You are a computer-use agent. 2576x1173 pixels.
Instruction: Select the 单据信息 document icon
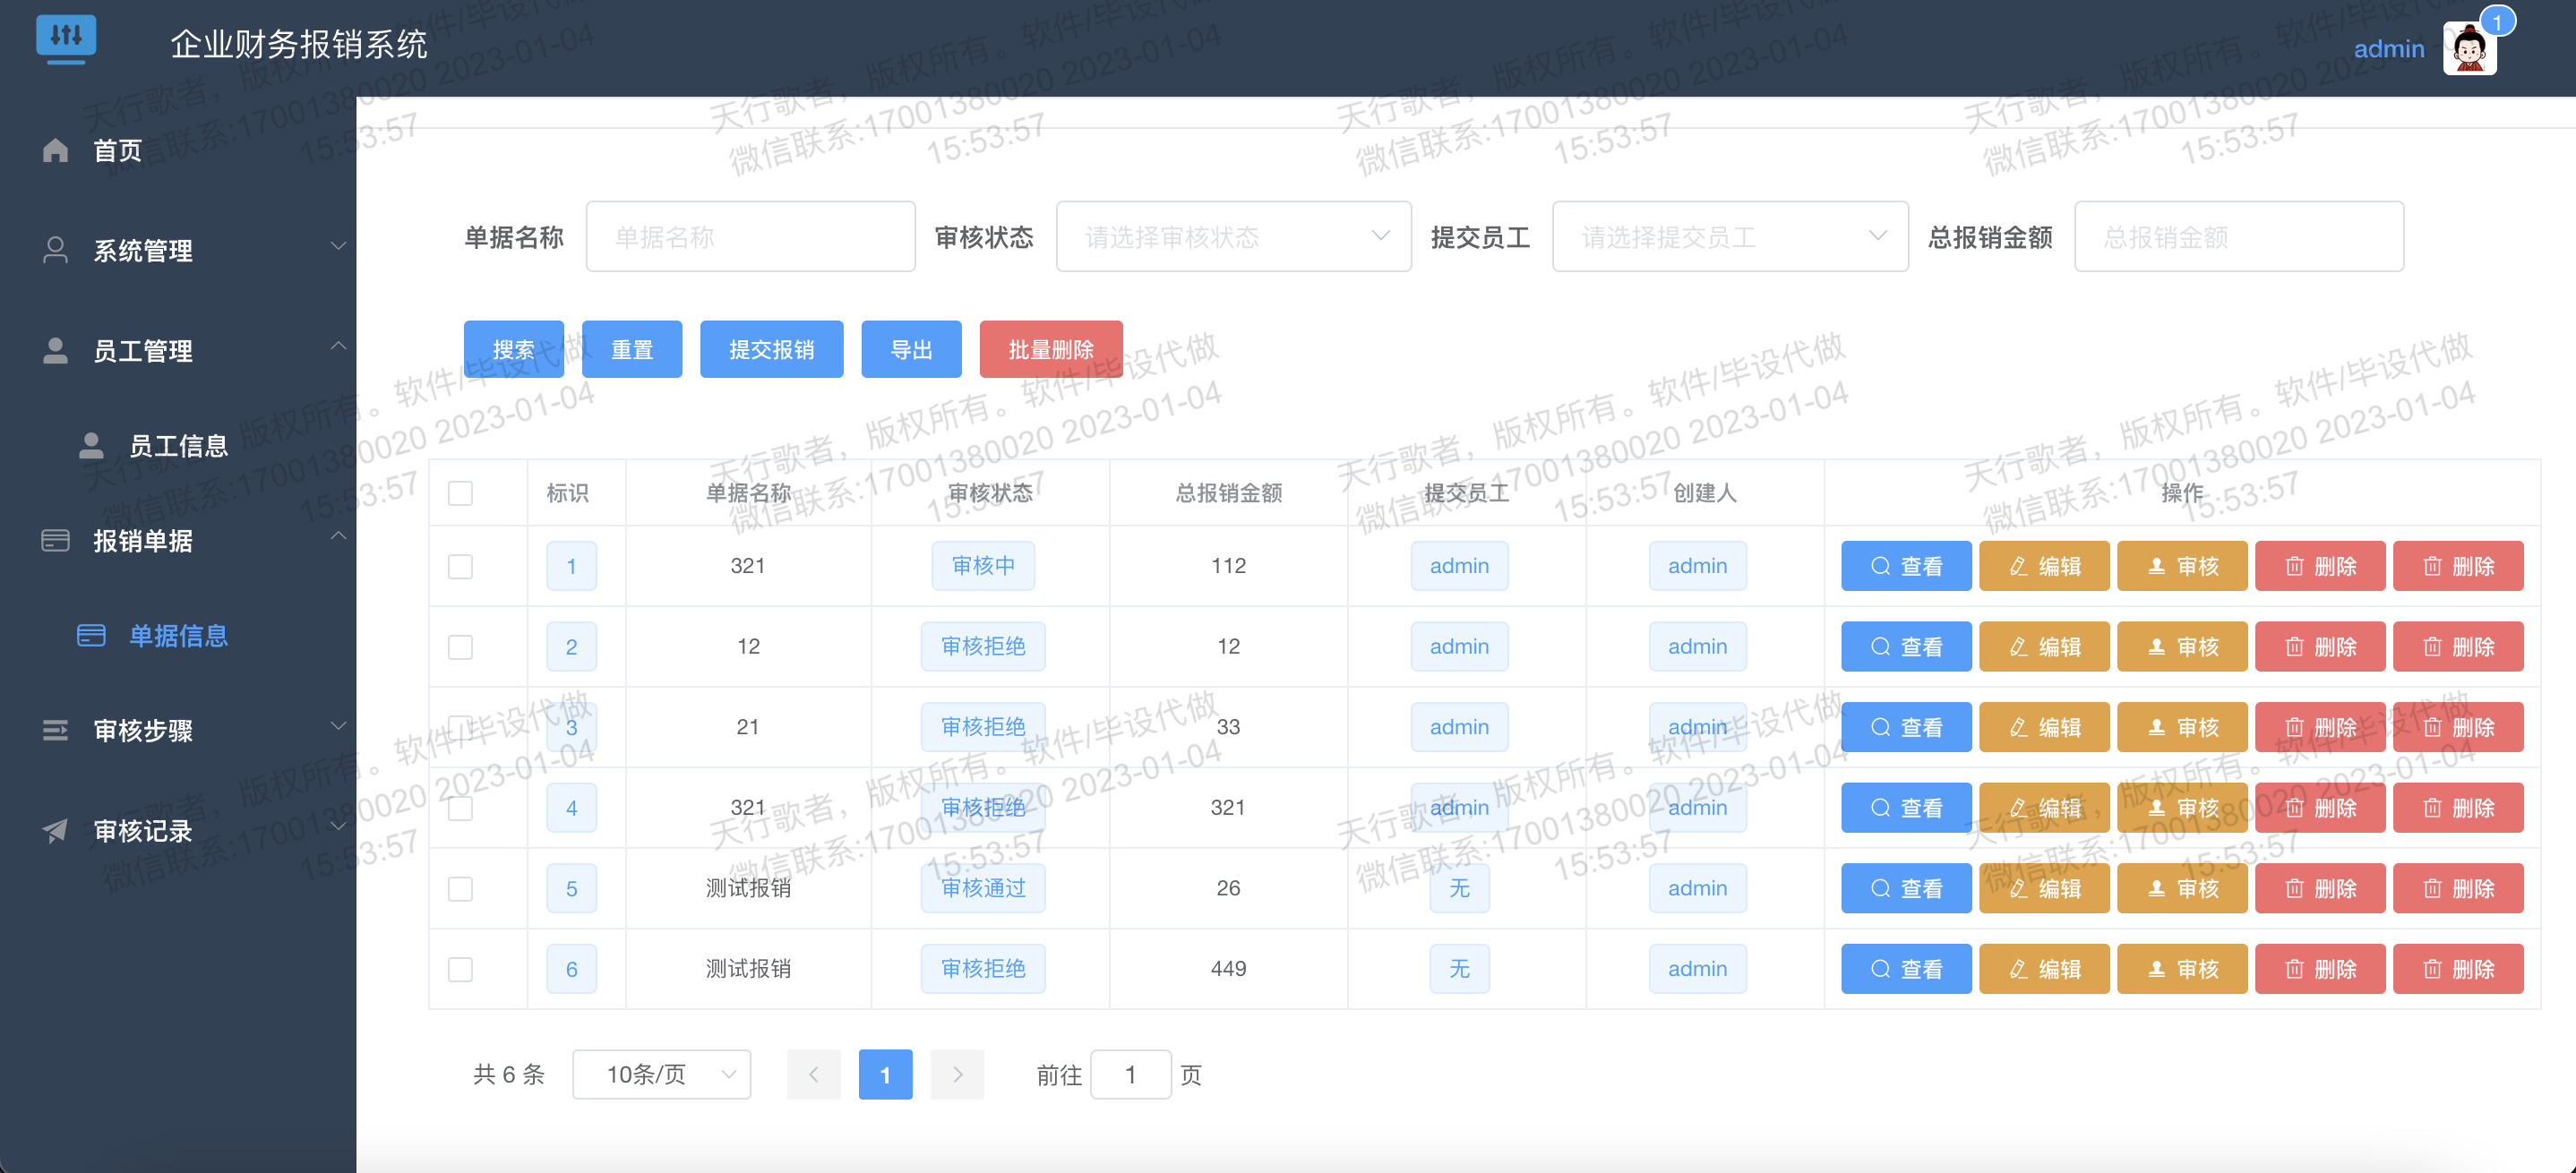(91, 635)
